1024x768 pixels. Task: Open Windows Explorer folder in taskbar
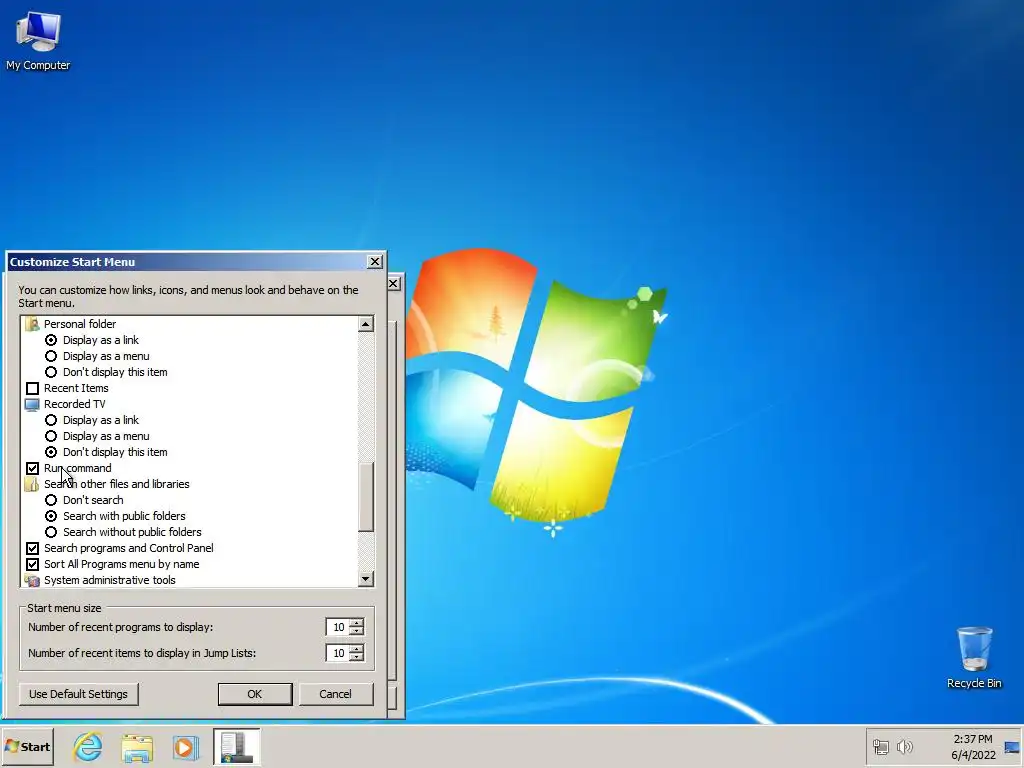136,747
